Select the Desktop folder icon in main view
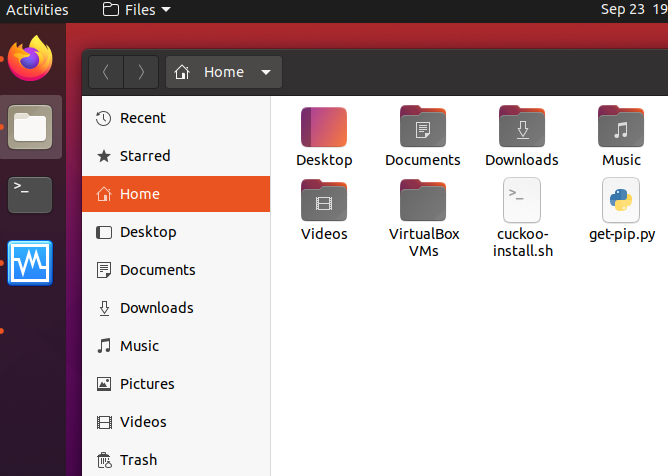This screenshot has height=476, width=668. coord(324,127)
